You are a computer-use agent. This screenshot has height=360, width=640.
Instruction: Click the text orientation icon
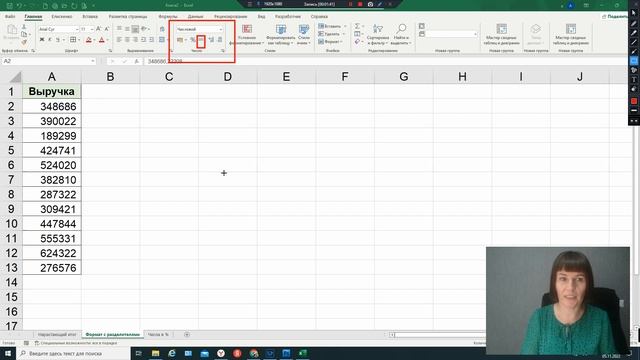pos(144,29)
